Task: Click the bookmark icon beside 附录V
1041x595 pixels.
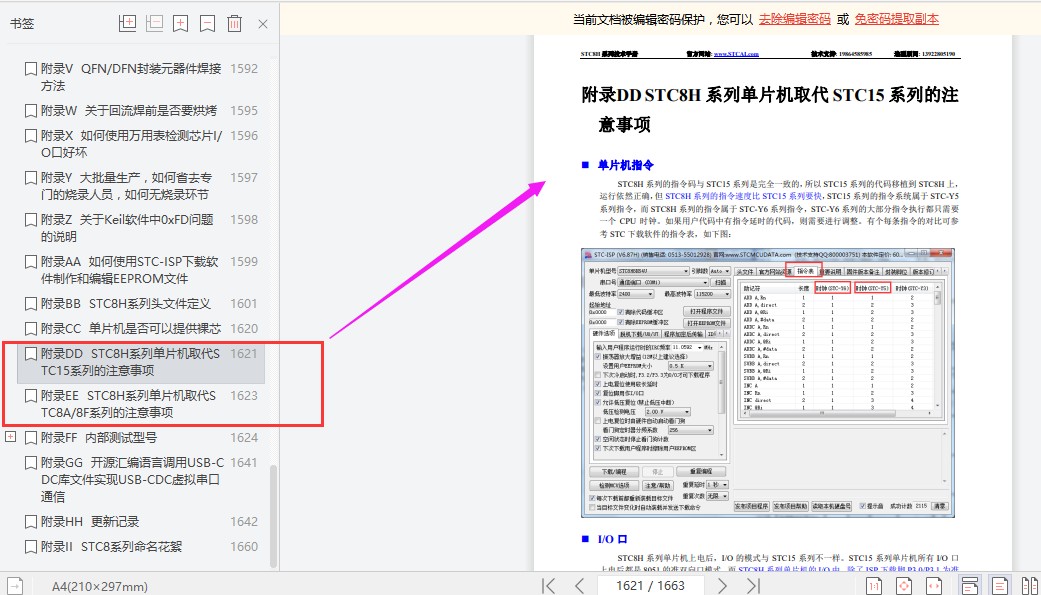Action: click(31, 69)
